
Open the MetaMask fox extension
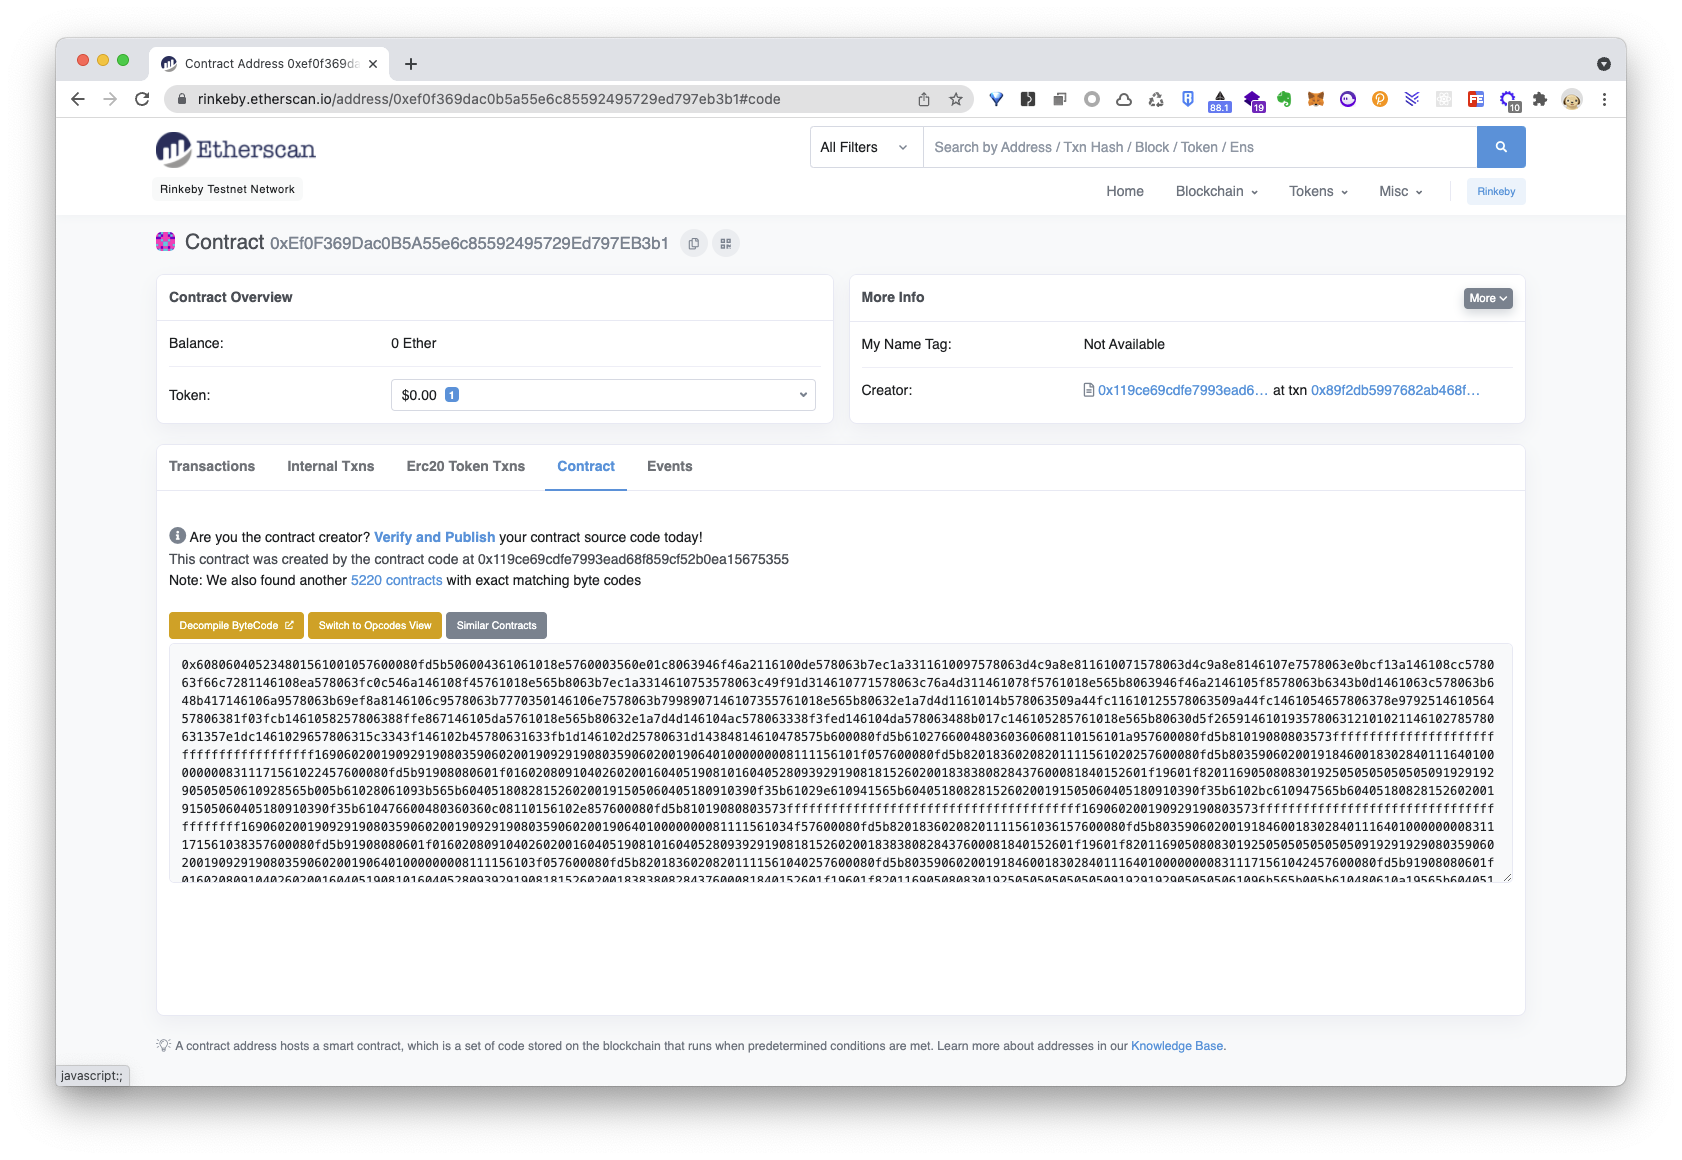click(1316, 99)
